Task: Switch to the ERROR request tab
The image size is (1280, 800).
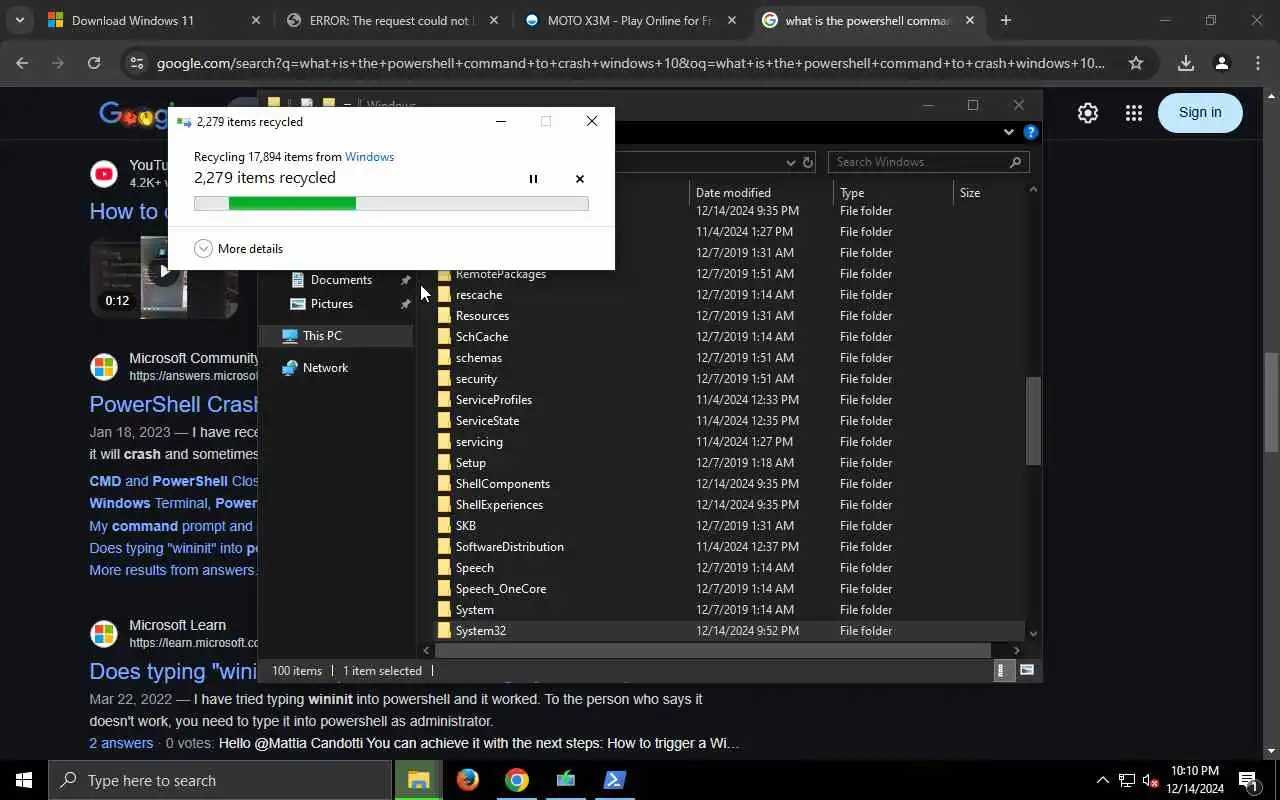Action: click(x=390, y=20)
